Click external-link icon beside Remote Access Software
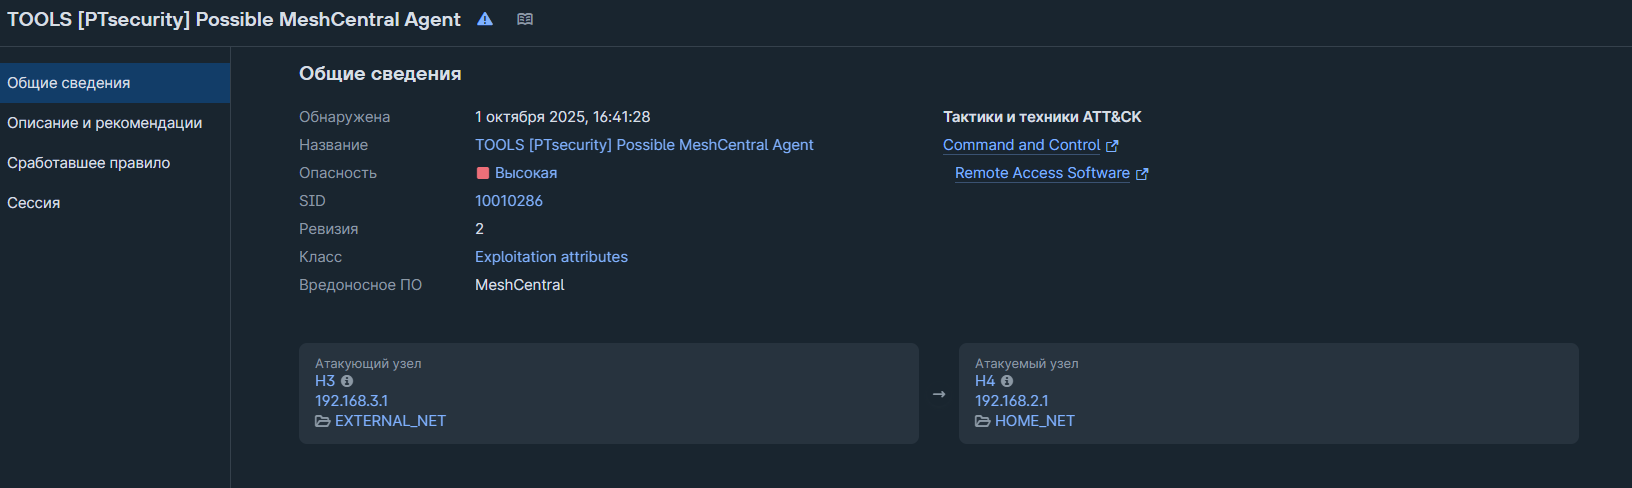Viewport: 1632px width, 488px height. (x=1142, y=174)
